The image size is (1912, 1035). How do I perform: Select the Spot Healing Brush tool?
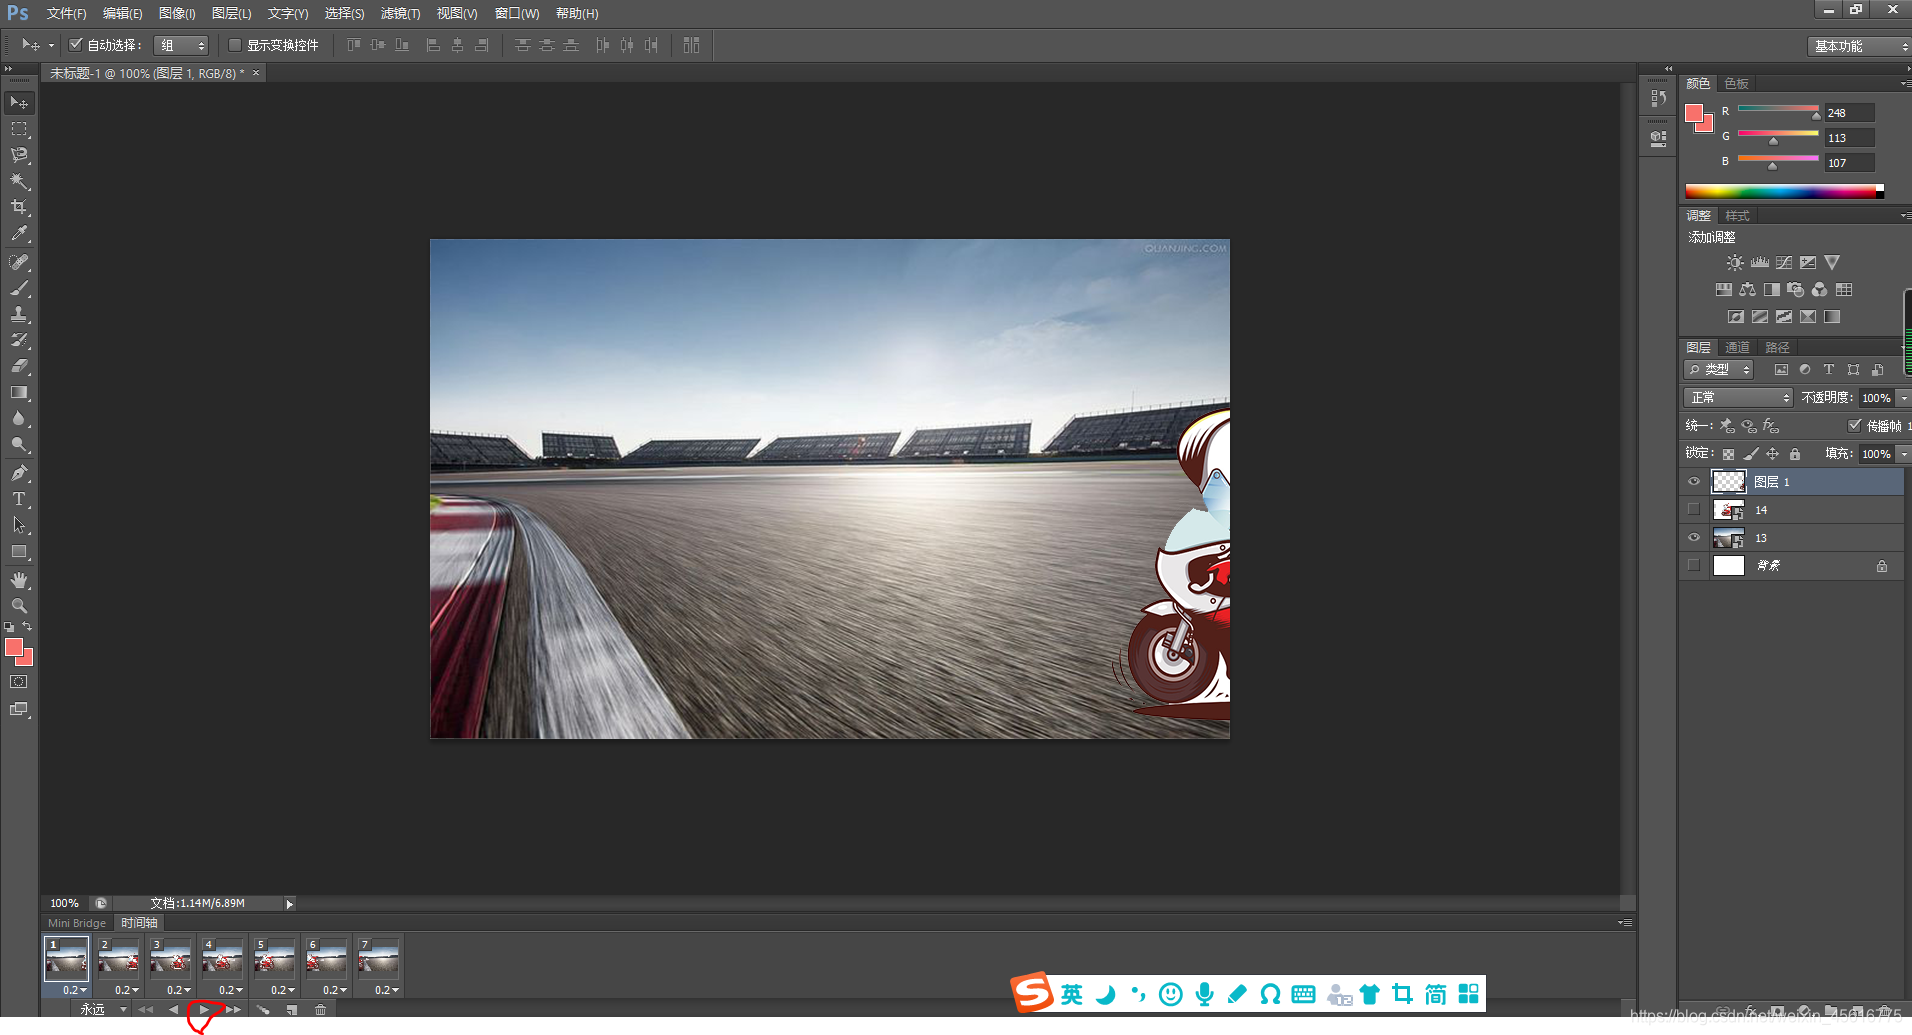point(19,262)
